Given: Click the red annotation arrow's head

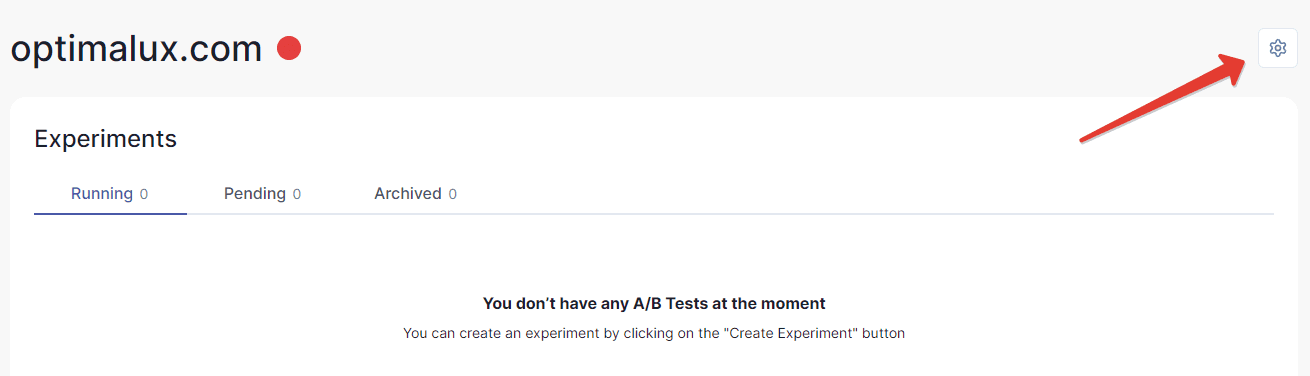Looking at the screenshot, I should [1237, 64].
